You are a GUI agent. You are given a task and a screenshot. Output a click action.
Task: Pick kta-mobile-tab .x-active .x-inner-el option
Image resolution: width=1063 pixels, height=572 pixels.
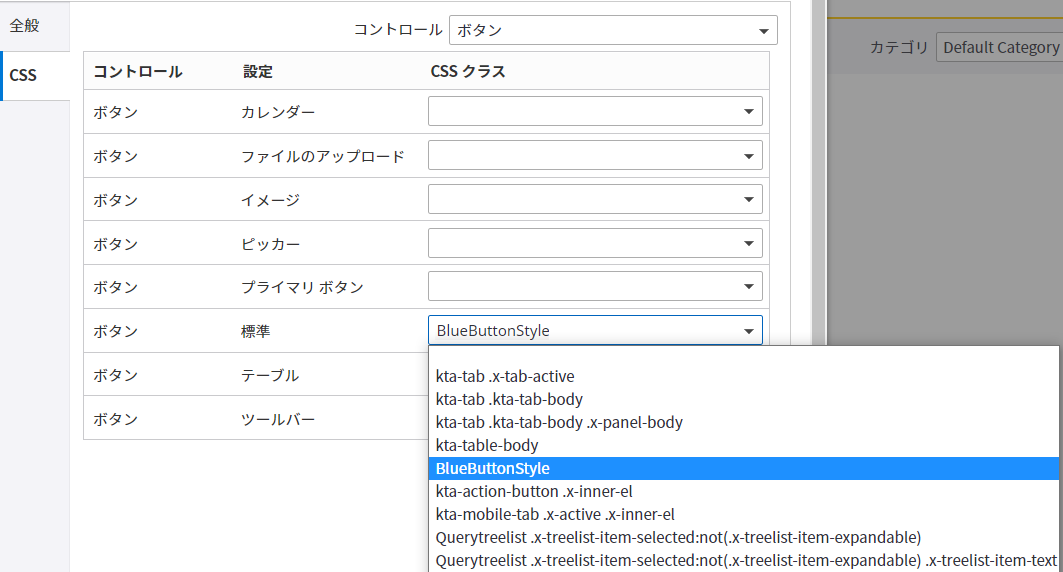click(555, 514)
